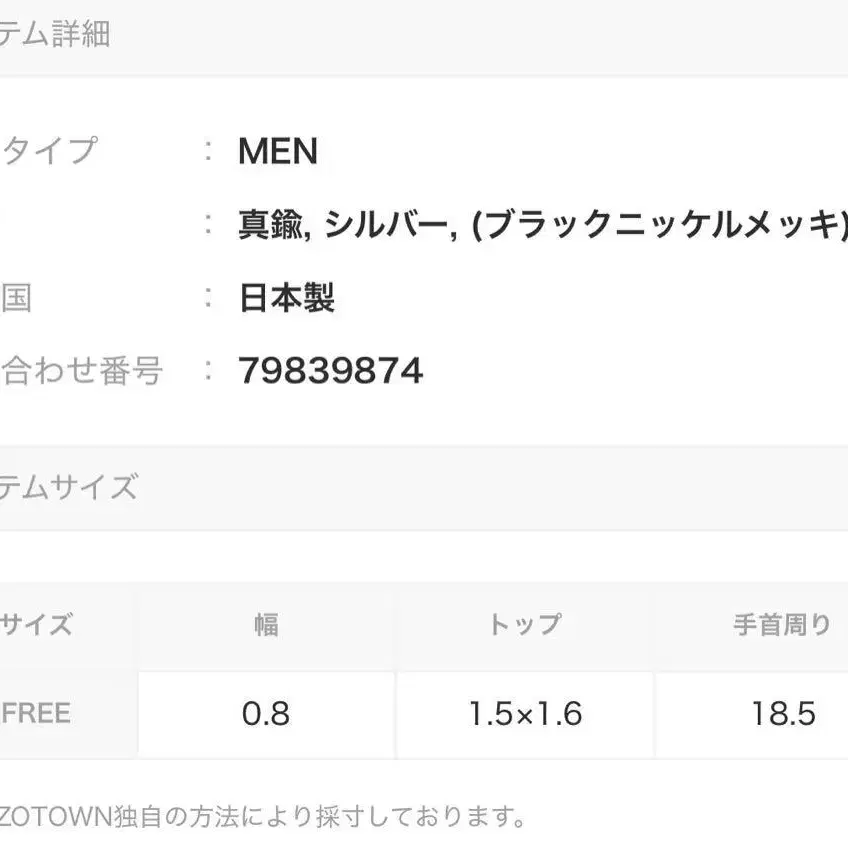The image size is (848, 848).
Task: Click the アイテムサイズ section header
Action: point(68,488)
